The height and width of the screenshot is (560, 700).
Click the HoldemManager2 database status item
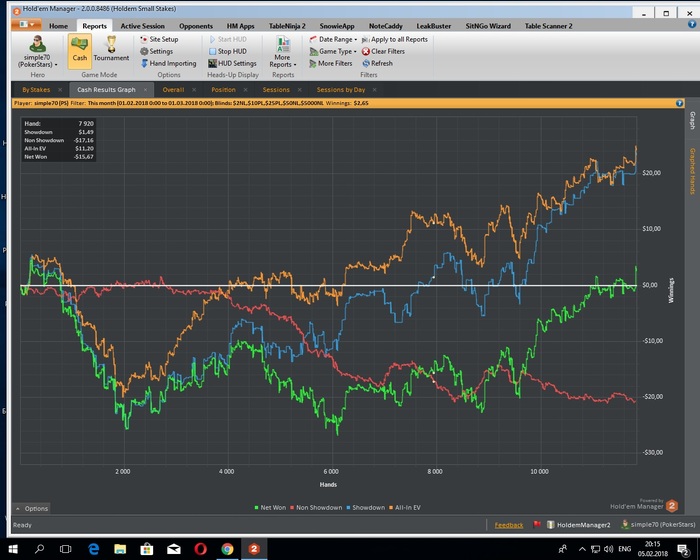[x=579, y=525]
